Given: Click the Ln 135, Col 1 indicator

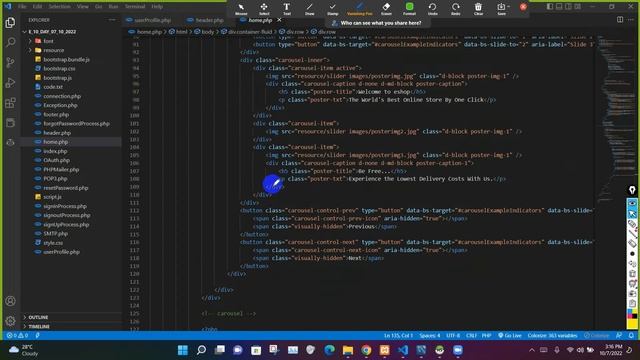Looking at the screenshot, I should pyautogui.click(x=398, y=336).
